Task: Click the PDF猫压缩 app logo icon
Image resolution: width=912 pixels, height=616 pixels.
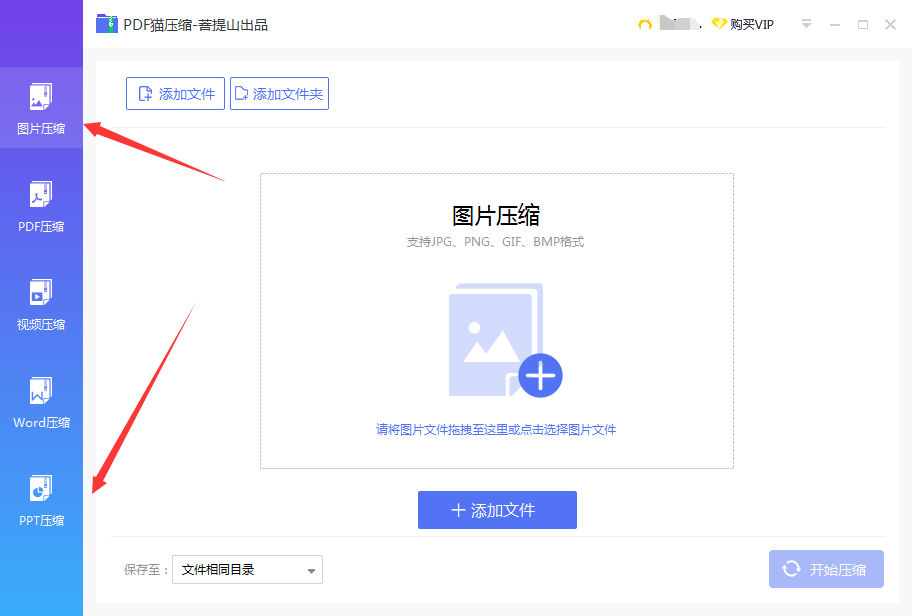Action: [107, 24]
